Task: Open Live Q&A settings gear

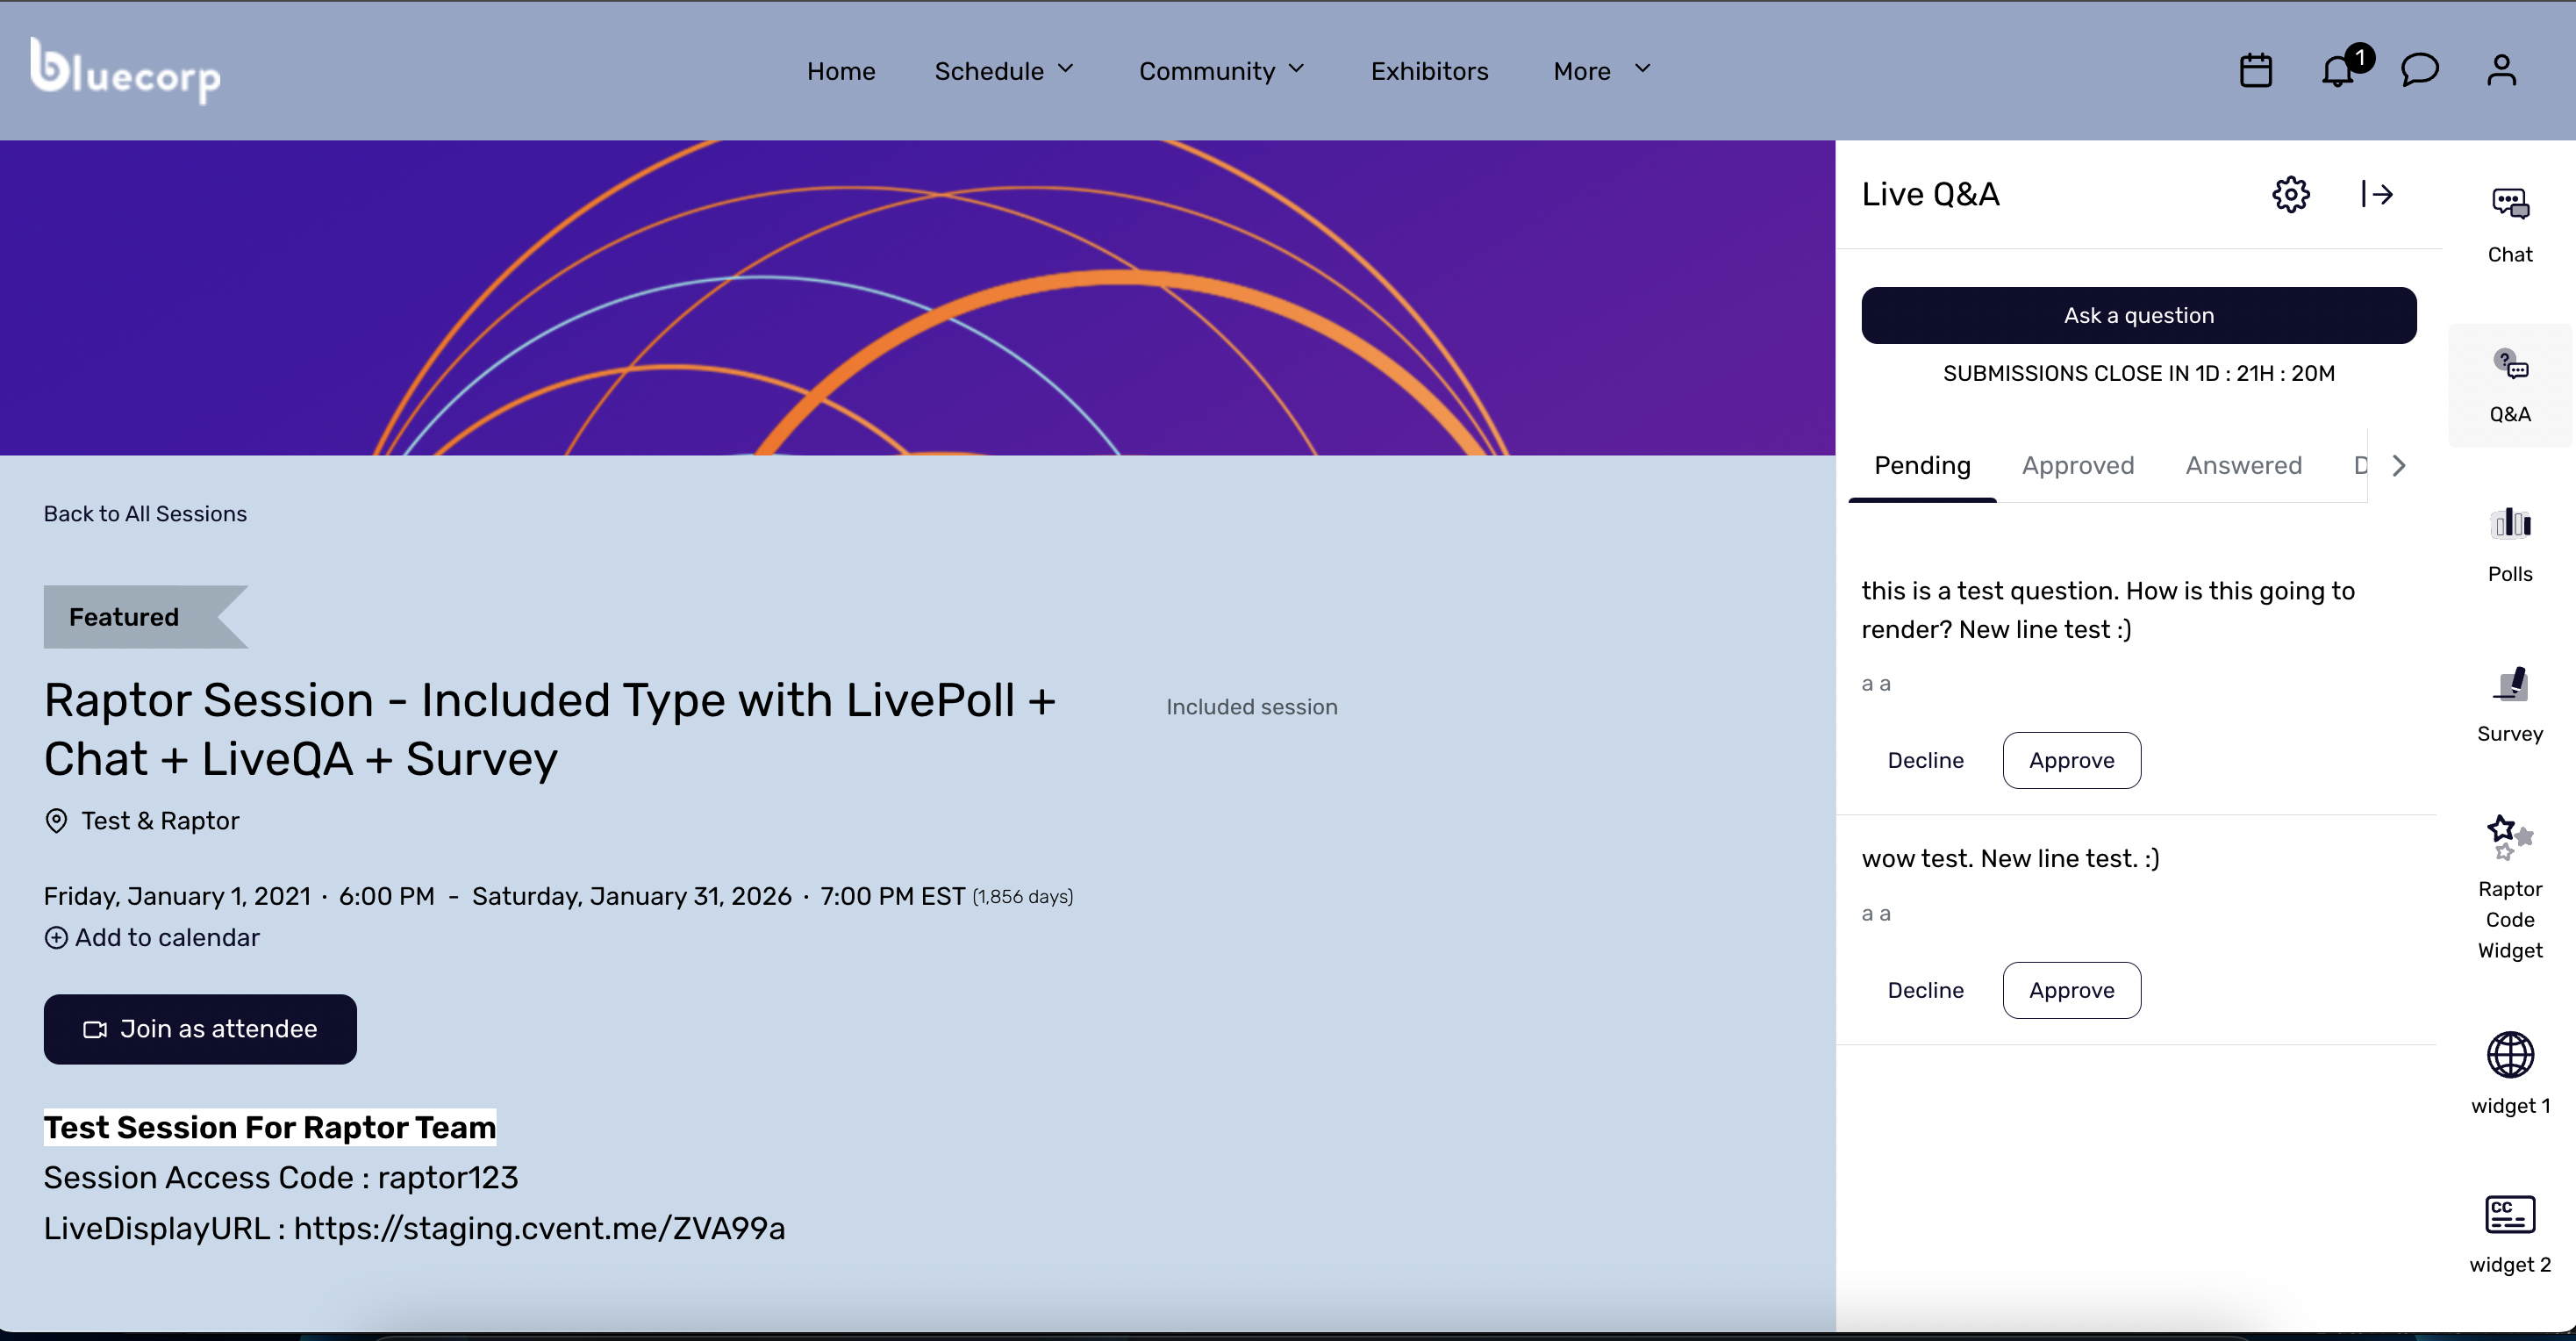Action: (2291, 194)
